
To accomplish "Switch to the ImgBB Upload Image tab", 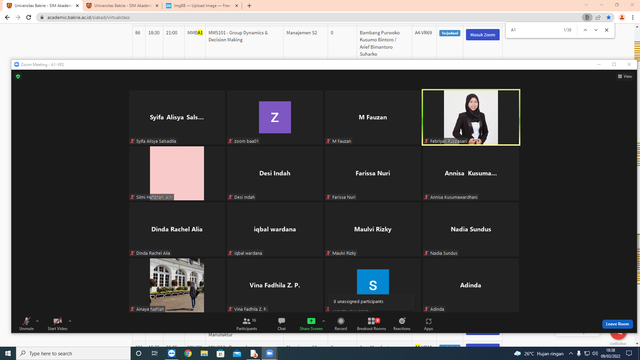I will pyautogui.click(x=202, y=6).
